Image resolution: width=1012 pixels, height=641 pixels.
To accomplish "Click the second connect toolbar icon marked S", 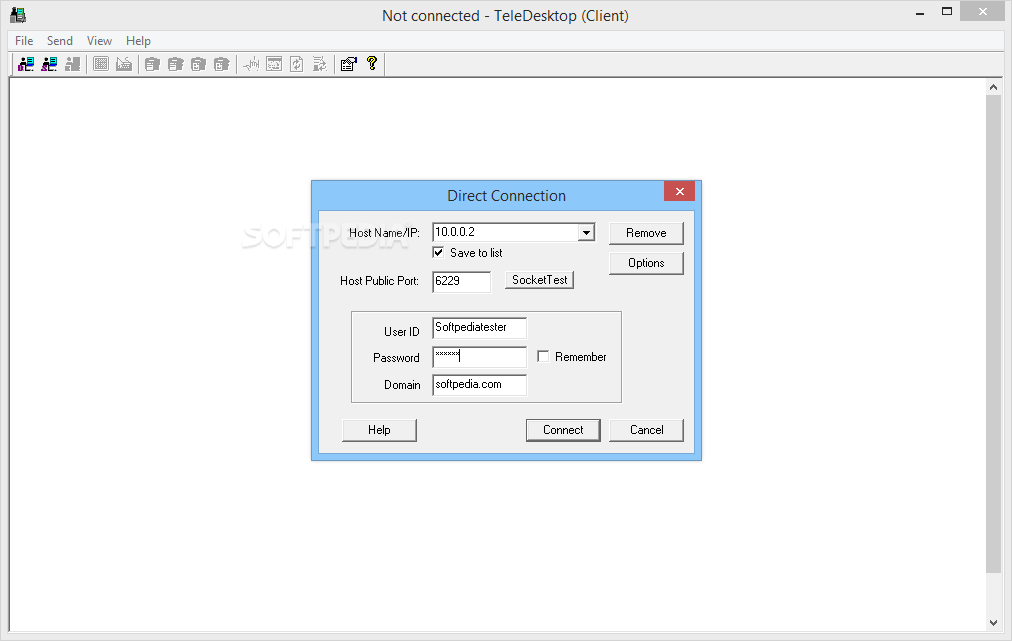I will tap(49, 64).
